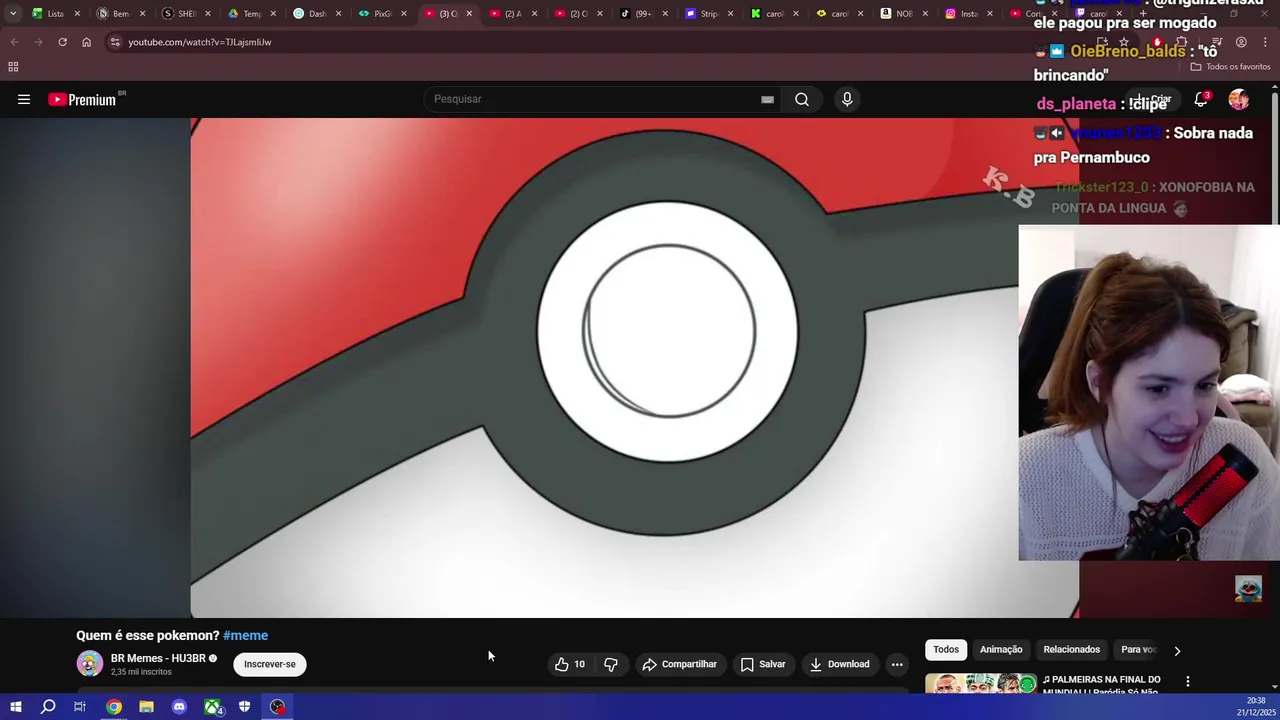The image size is (1280, 720).
Task: Dislike the video with thumbs down
Action: (611, 664)
